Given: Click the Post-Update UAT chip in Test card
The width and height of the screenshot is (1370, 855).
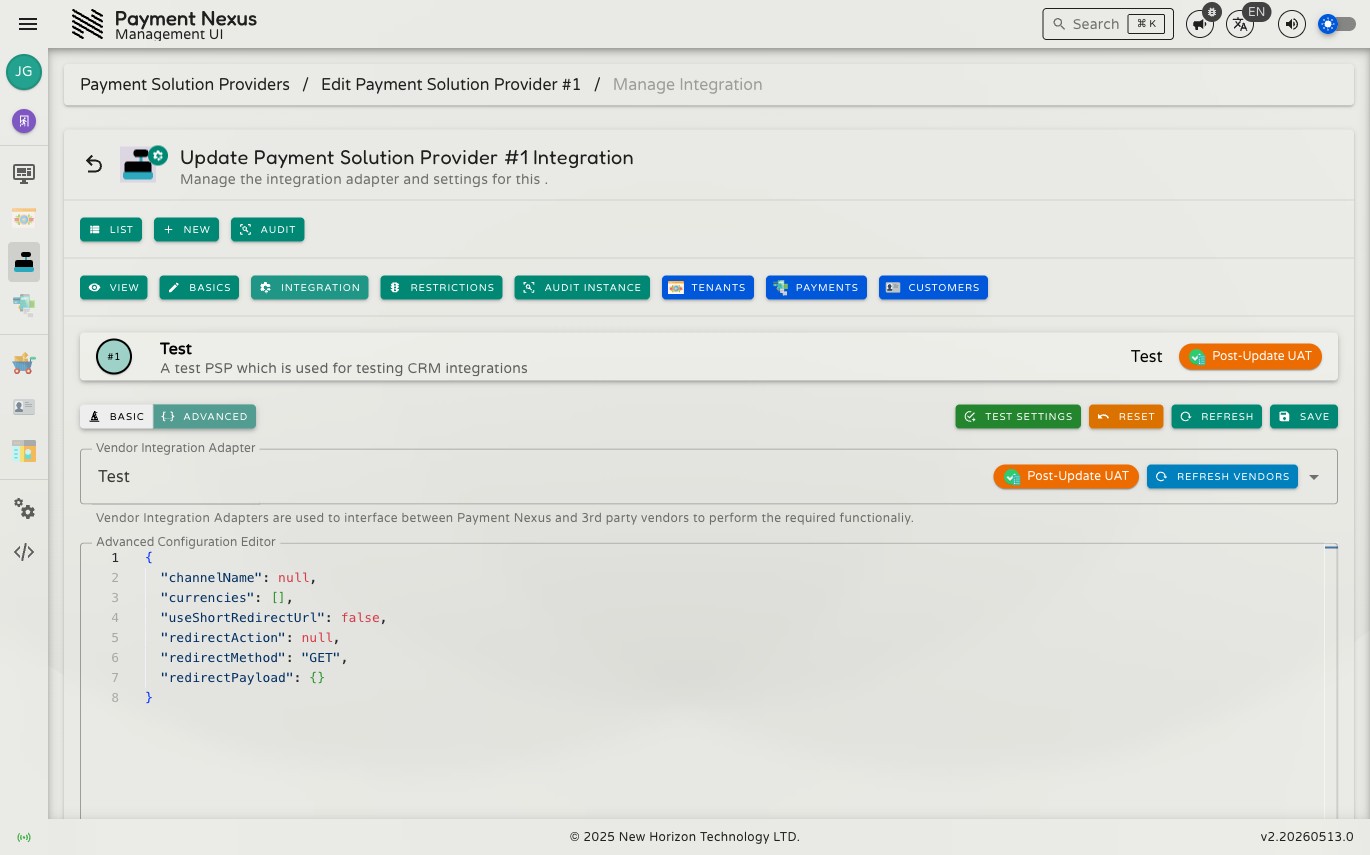Looking at the screenshot, I should point(1250,357).
